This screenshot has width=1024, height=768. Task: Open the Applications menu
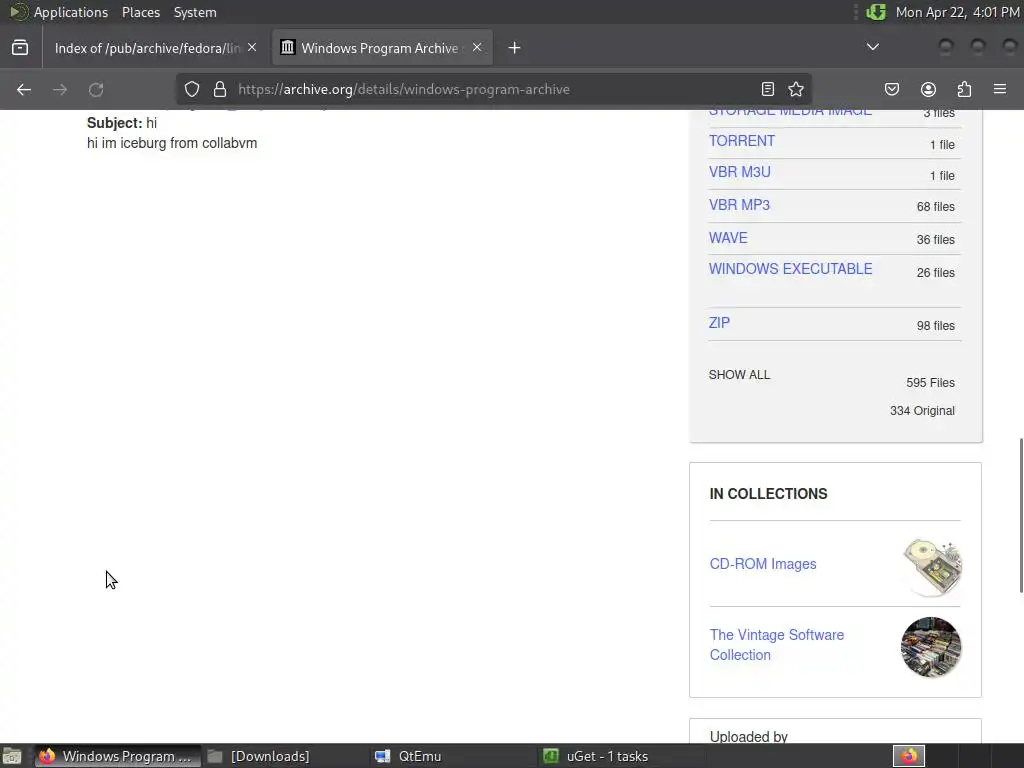click(x=71, y=12)
